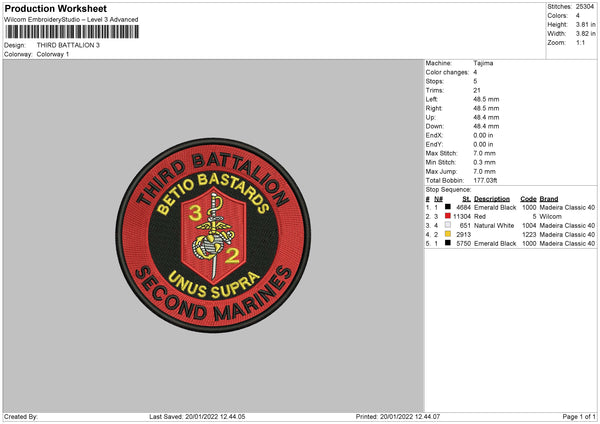Click the 'Code' column header
Viewport: 600px width, 424px height.
pyautogui.click(x=528, y=199)
